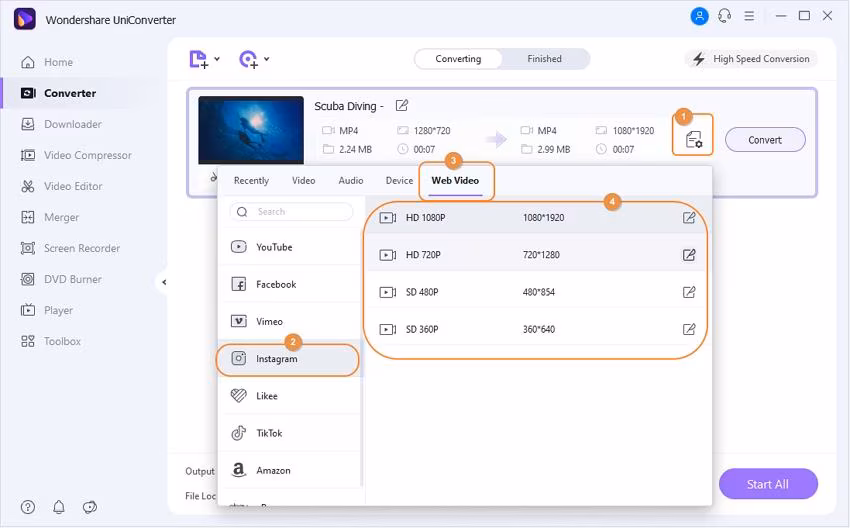Open the Toolbox module

[50, 341]
